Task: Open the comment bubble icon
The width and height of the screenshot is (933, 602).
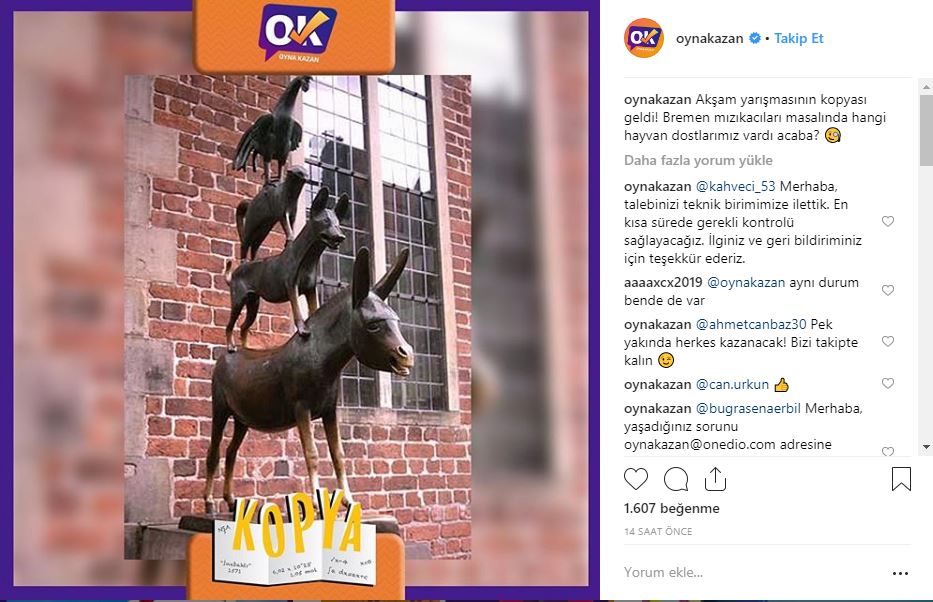Action: pos(676,479)
